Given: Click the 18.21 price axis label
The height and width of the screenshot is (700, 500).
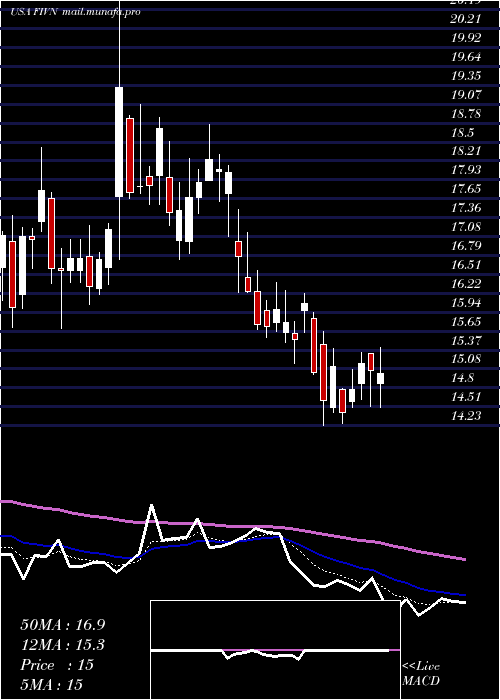Looking at the screenshot, I should (466, 151).
